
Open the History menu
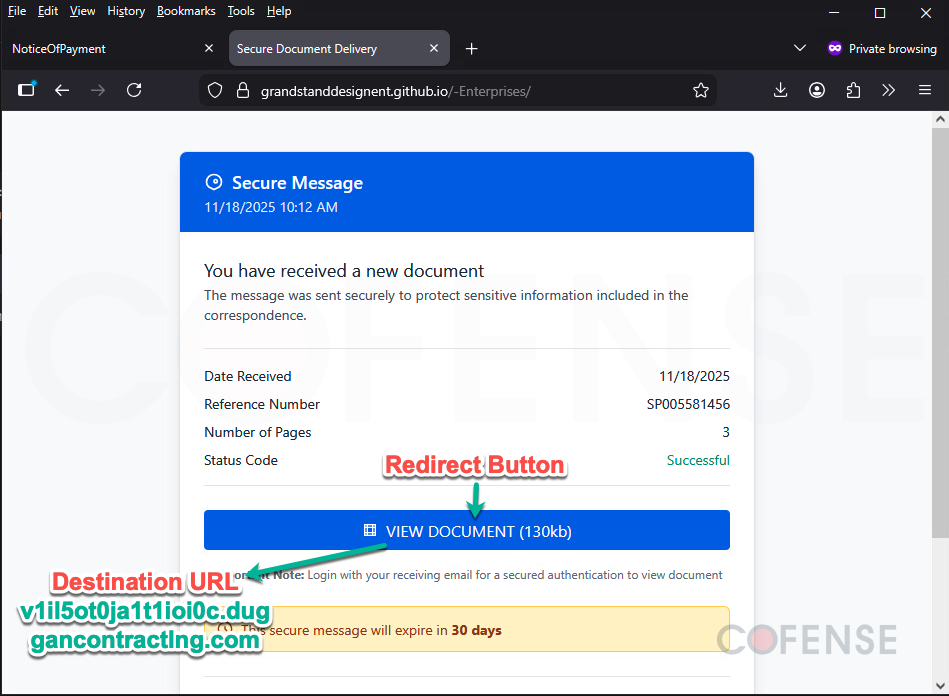click(x=125, y=11)
